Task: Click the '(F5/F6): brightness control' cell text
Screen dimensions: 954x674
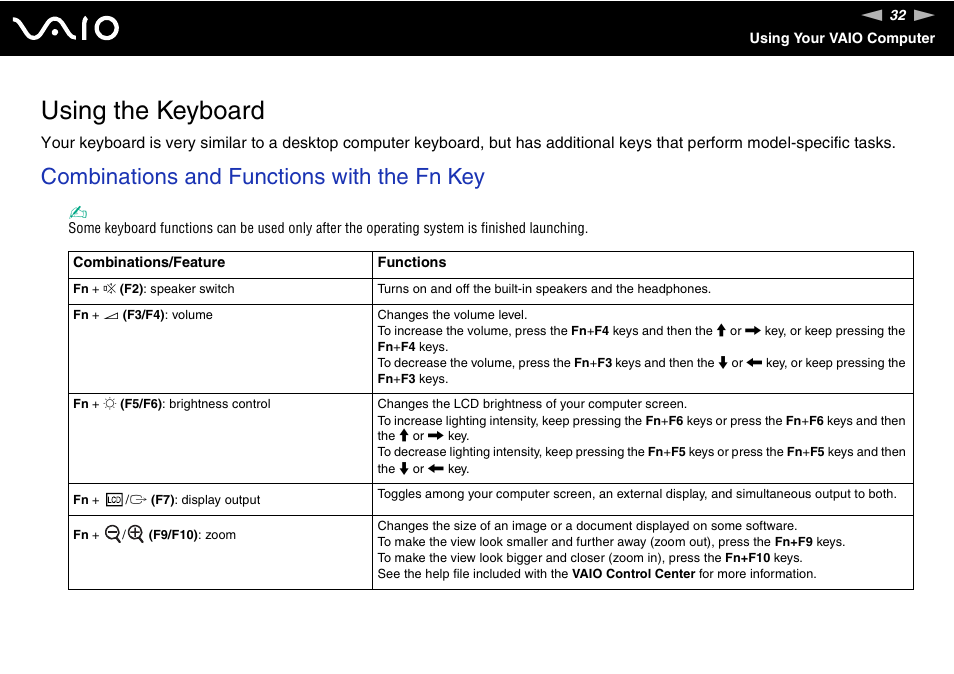Action: point(195,404)
